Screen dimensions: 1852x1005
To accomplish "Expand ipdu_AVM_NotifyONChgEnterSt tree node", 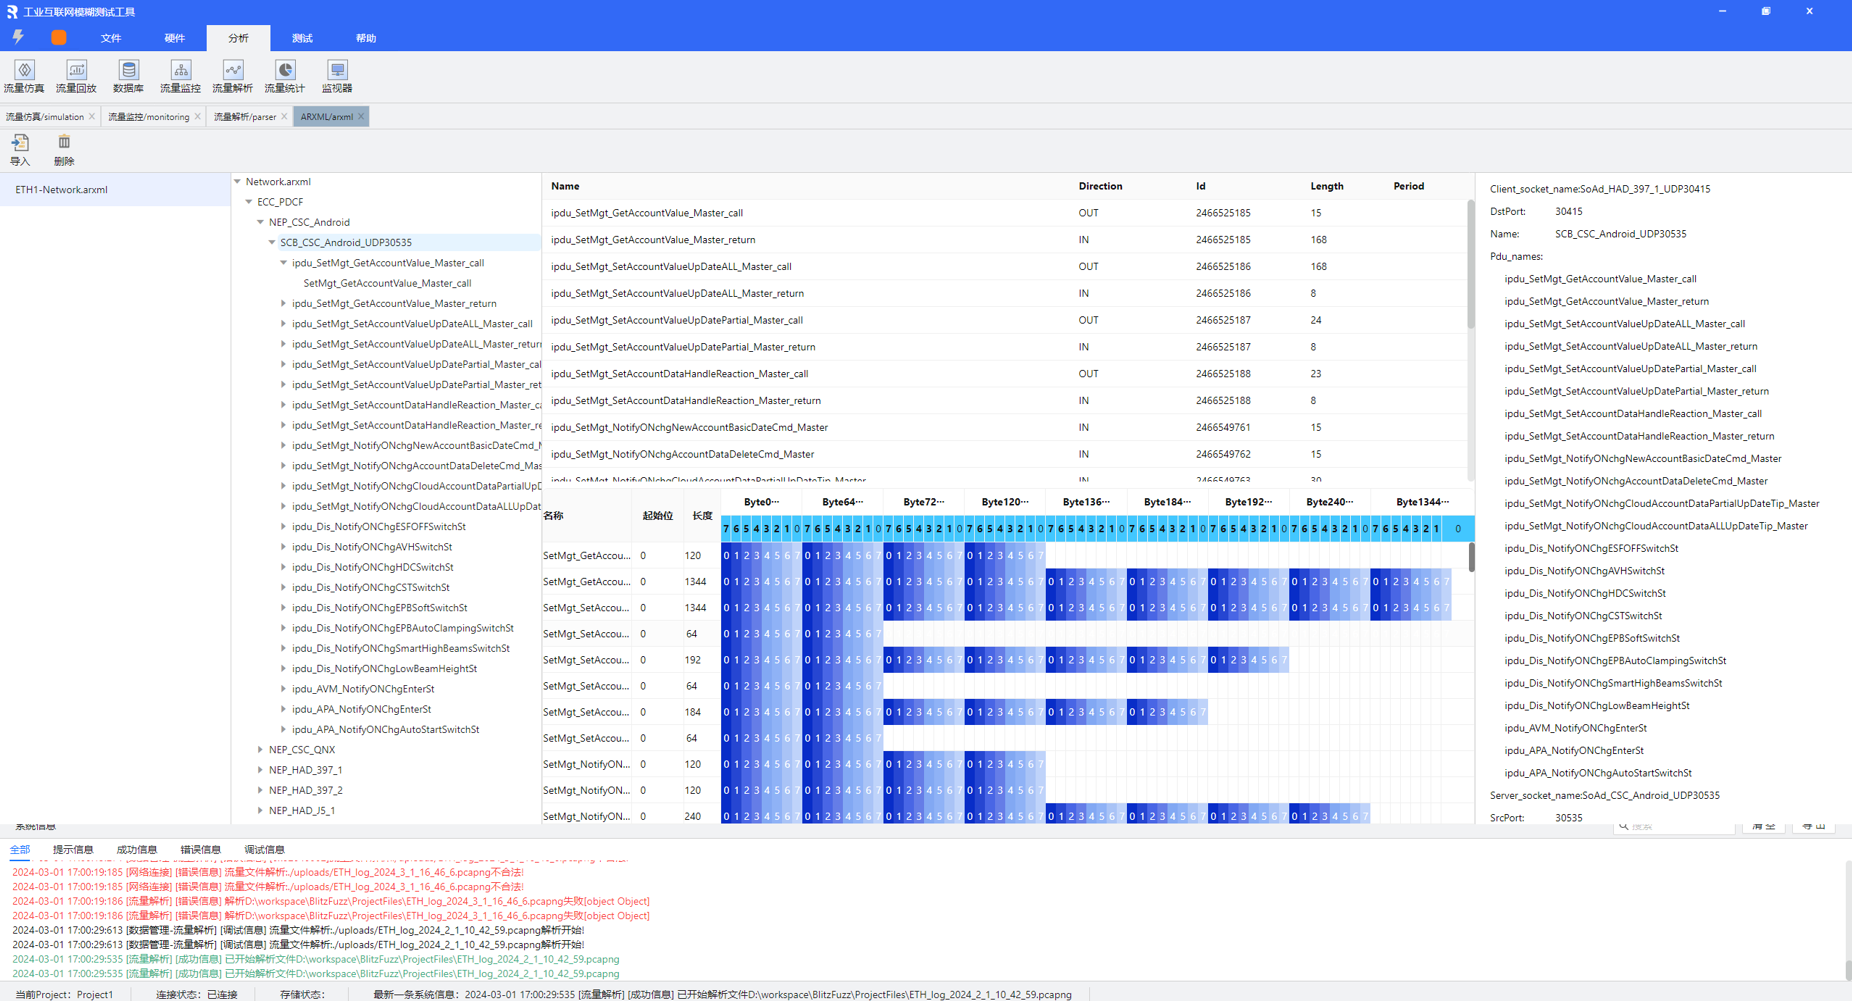I will click(x=284, y=689).
